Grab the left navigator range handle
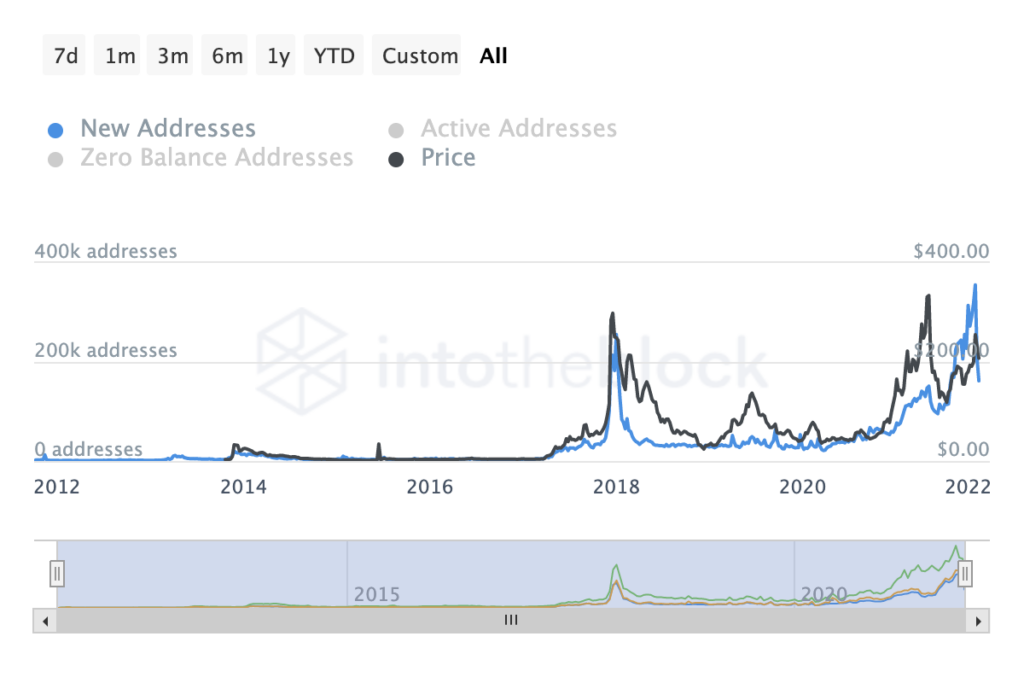This screenshot has width=1024, height=683. [57, 574]
